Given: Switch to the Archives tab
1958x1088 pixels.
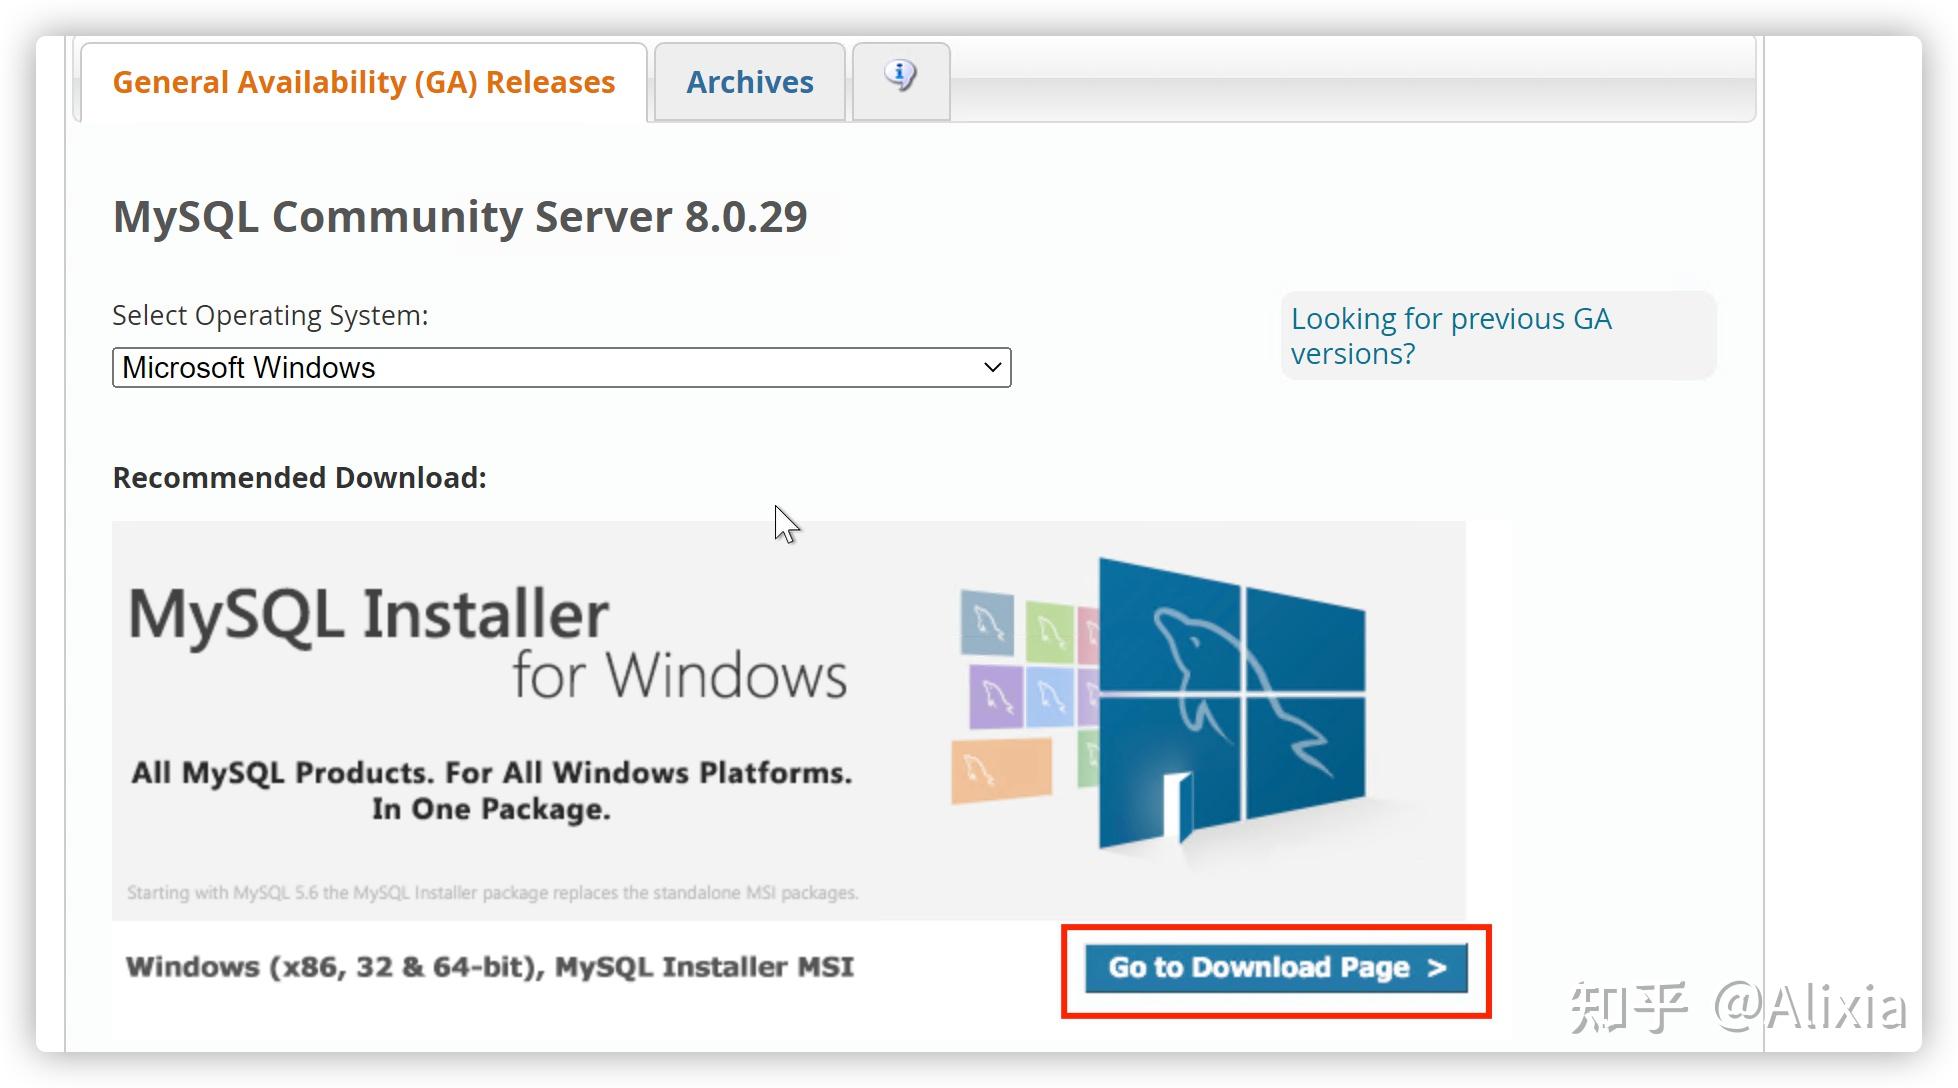Looking at the screenshot, I should click(x=749, y=82).
